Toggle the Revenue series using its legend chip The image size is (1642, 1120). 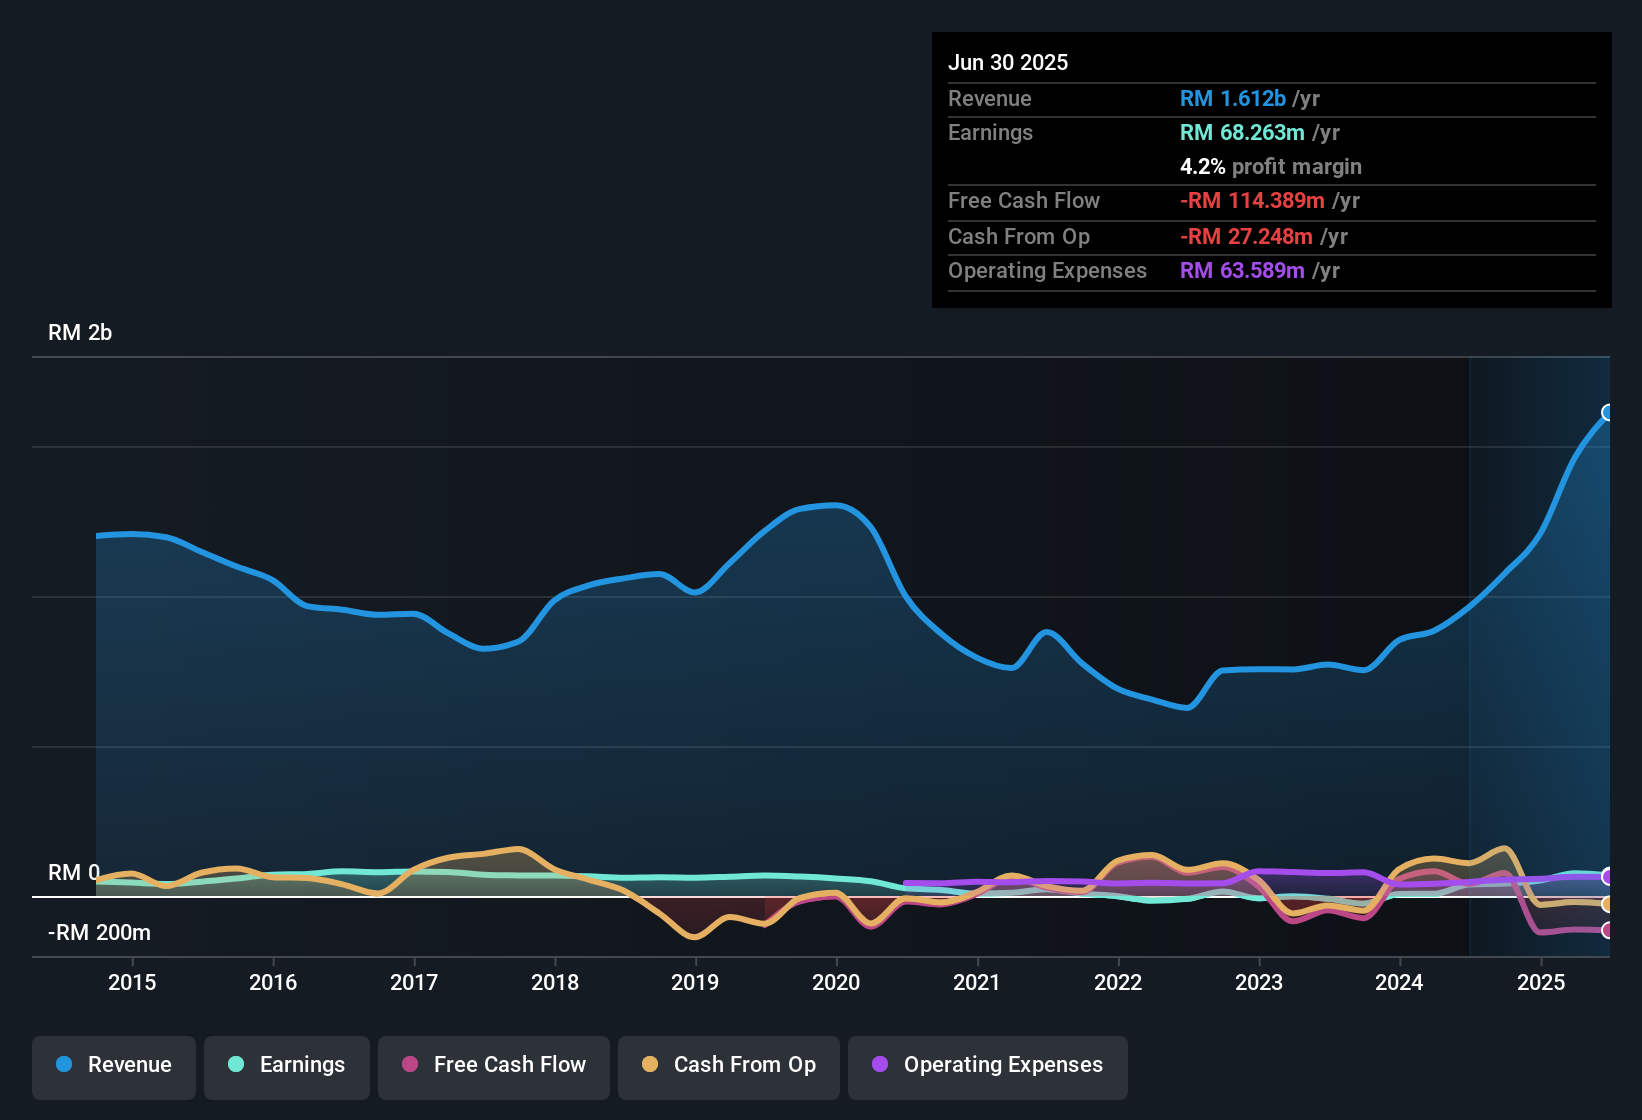point(113,1065)
